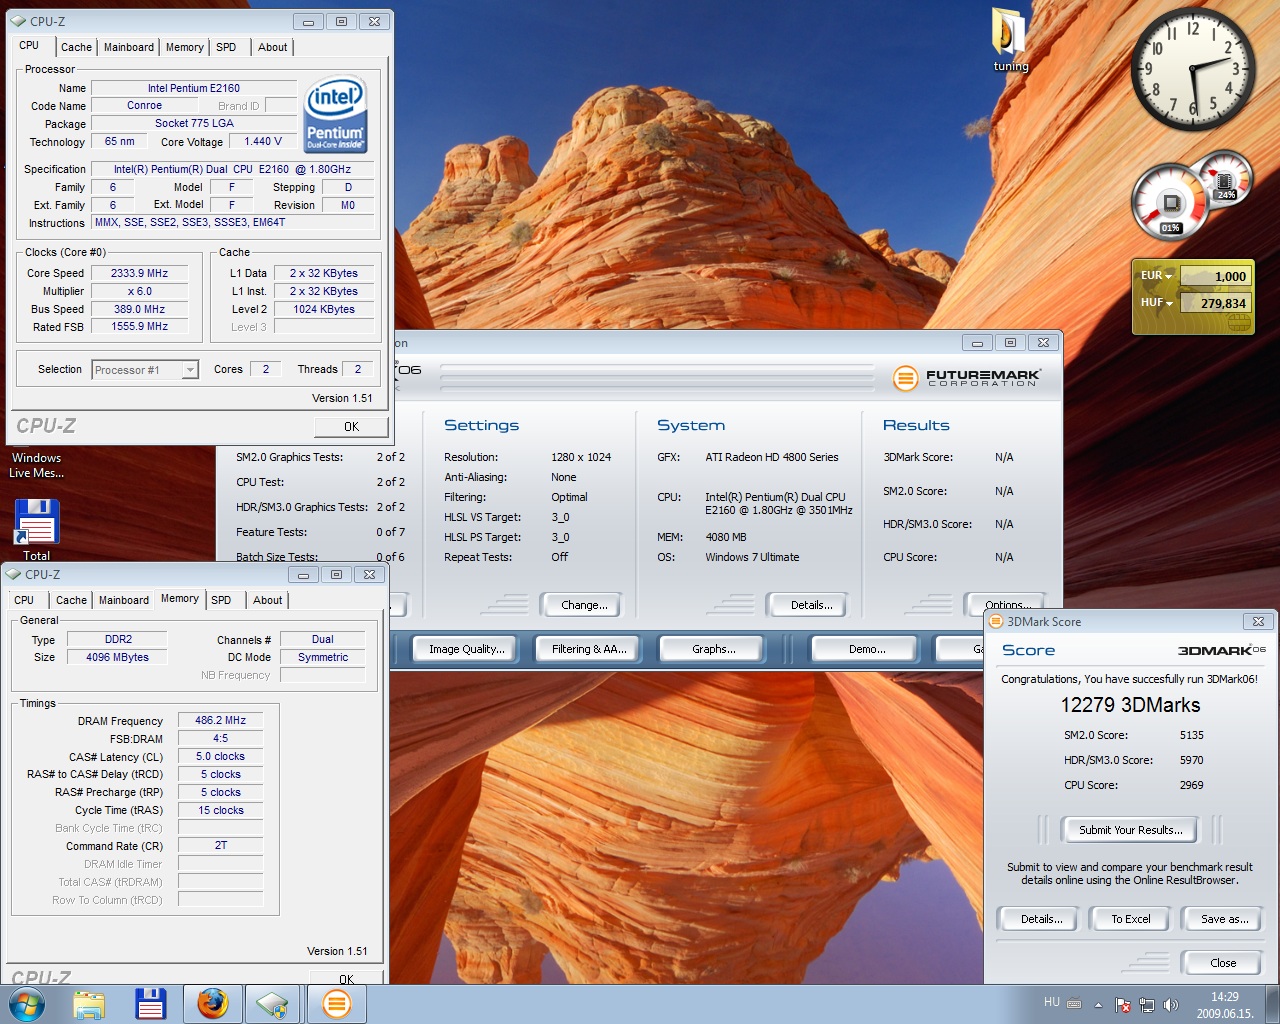Viewport: 1280px width, 1024px height.
Task: Click the Intel Pentium logo in CPU-Z
Action: pos(336,115)
